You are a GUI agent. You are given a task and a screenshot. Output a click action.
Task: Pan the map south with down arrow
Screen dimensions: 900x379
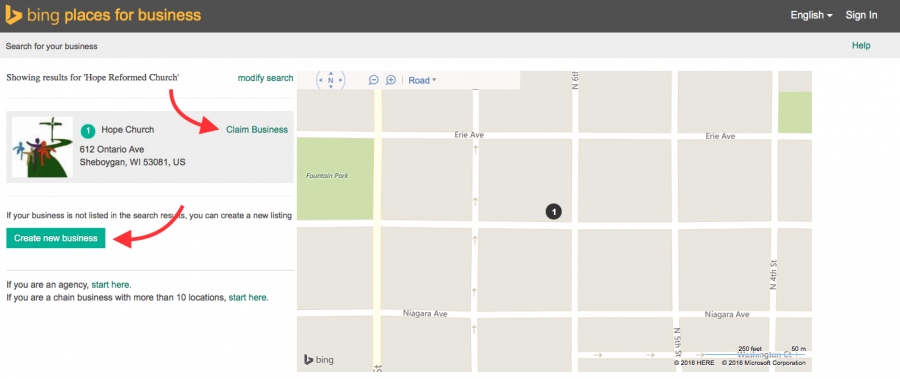coord(331,88)
